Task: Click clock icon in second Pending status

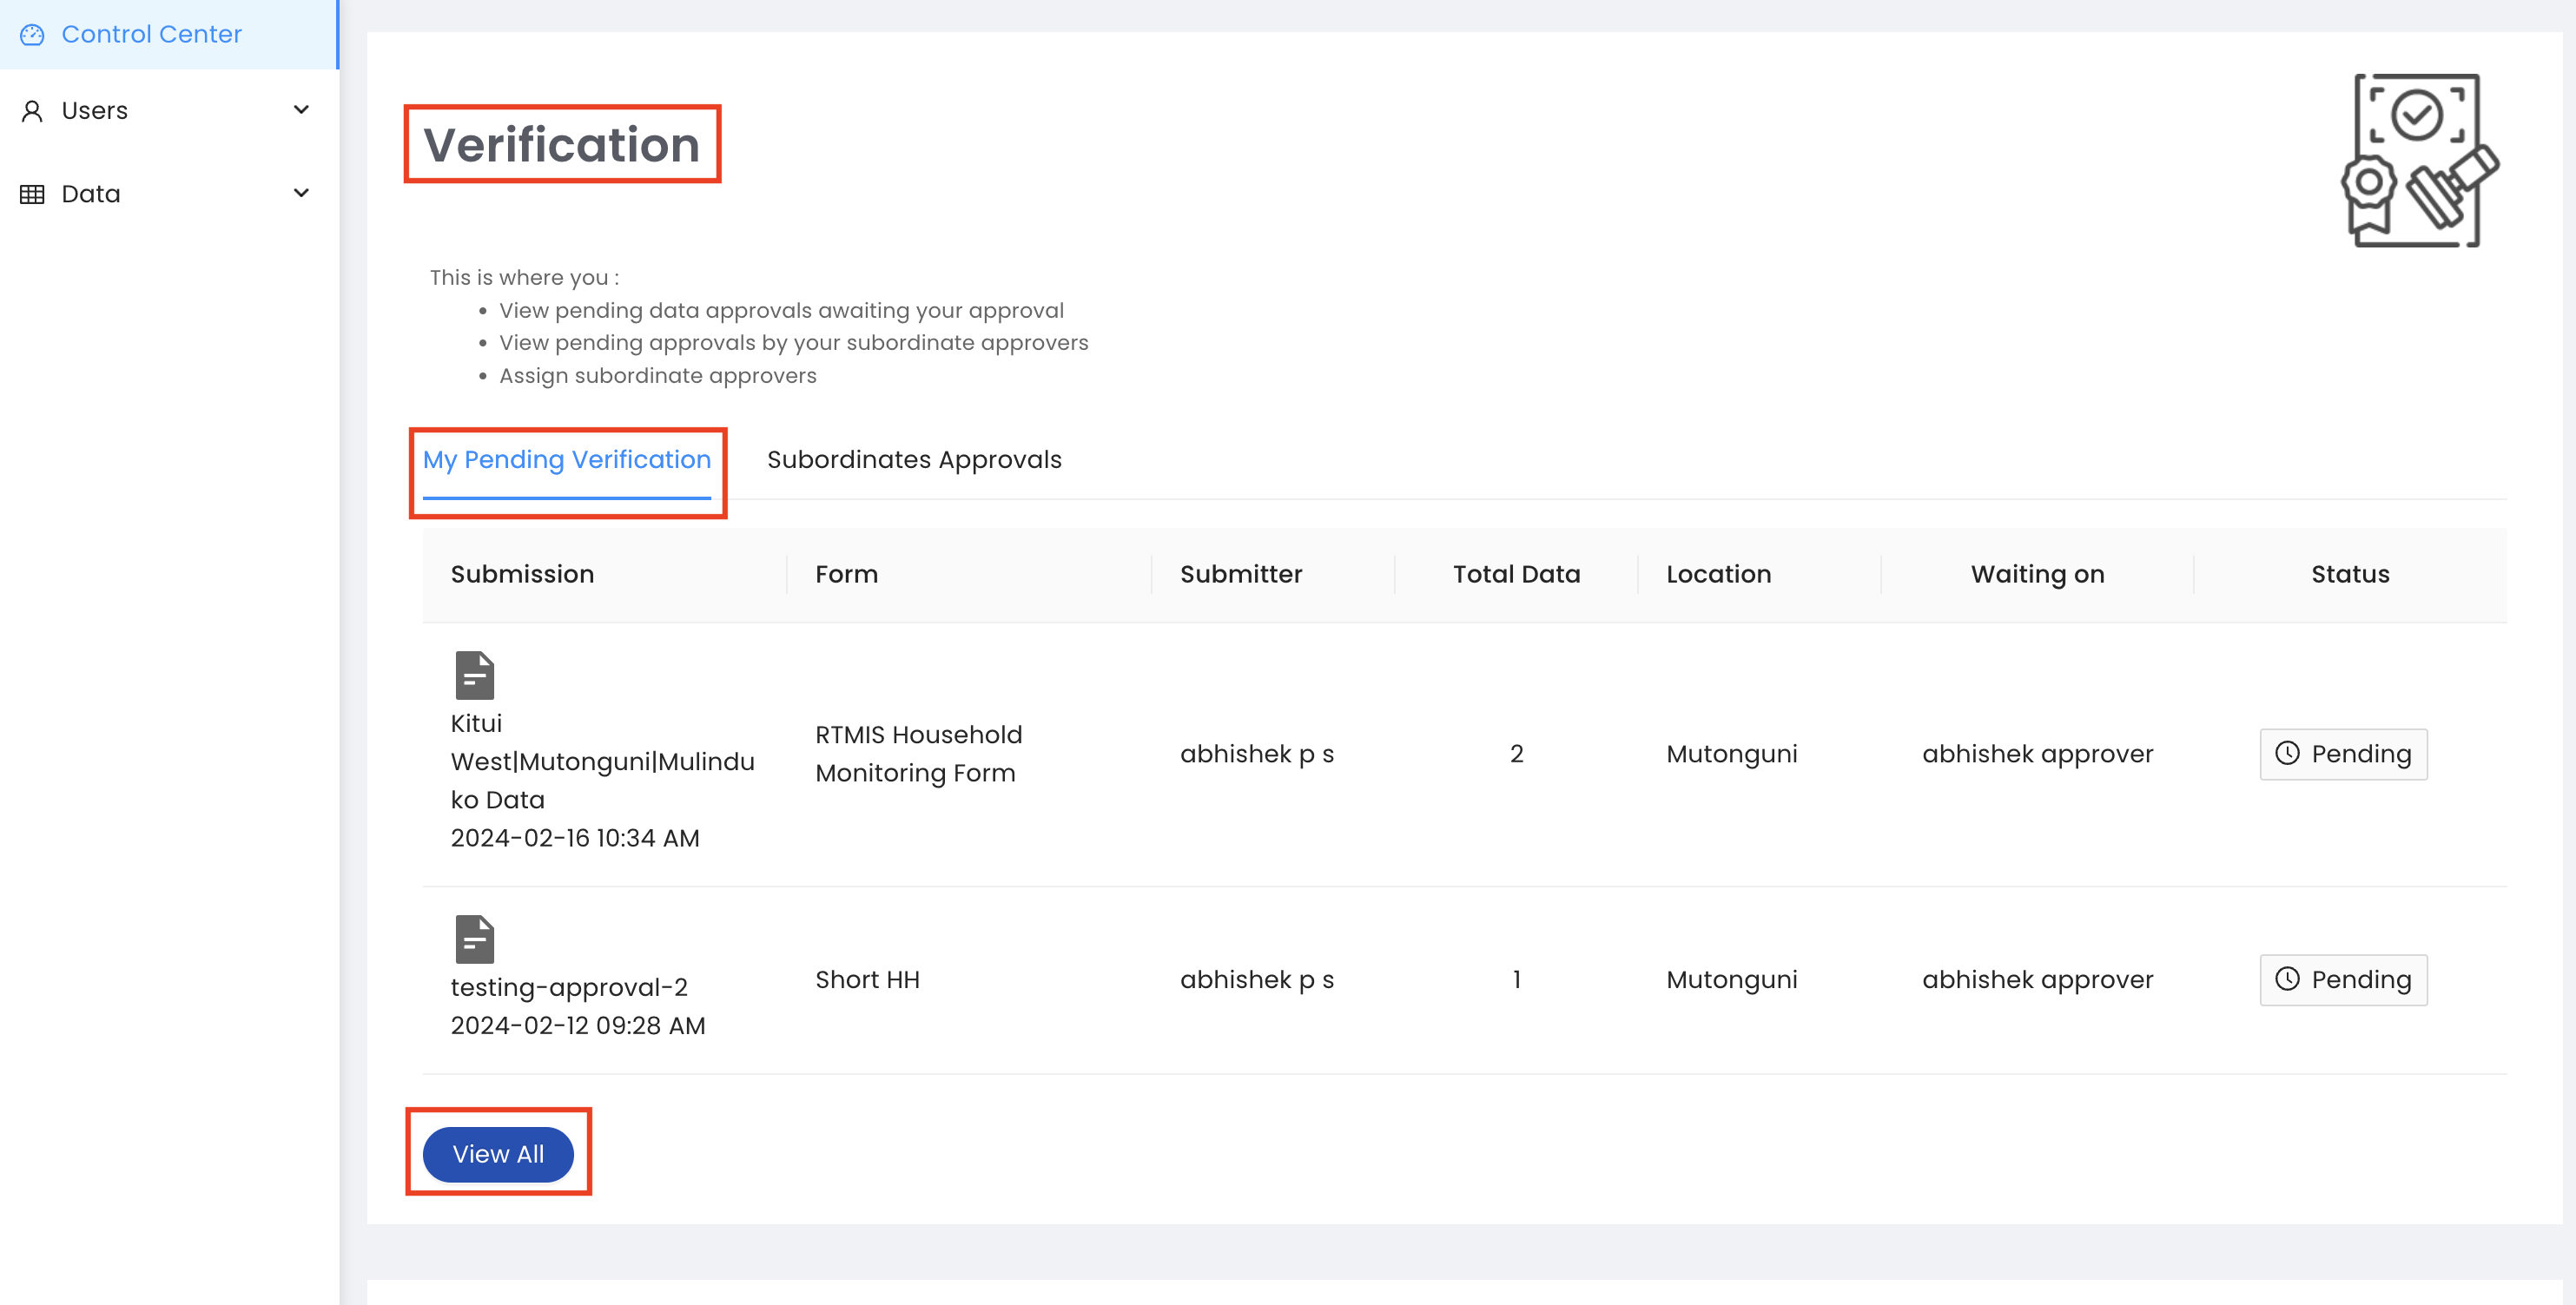Action: click(2287, 979)
